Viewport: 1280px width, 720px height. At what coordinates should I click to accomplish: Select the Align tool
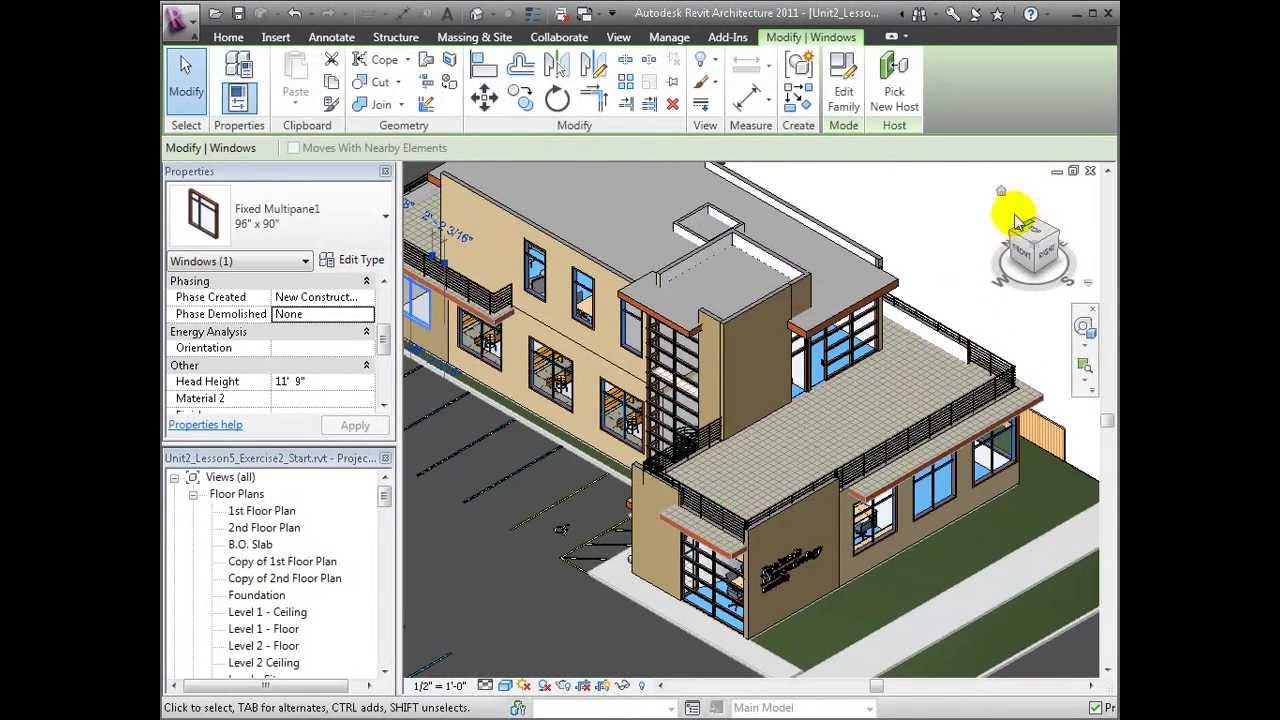(x=484, y=65)
